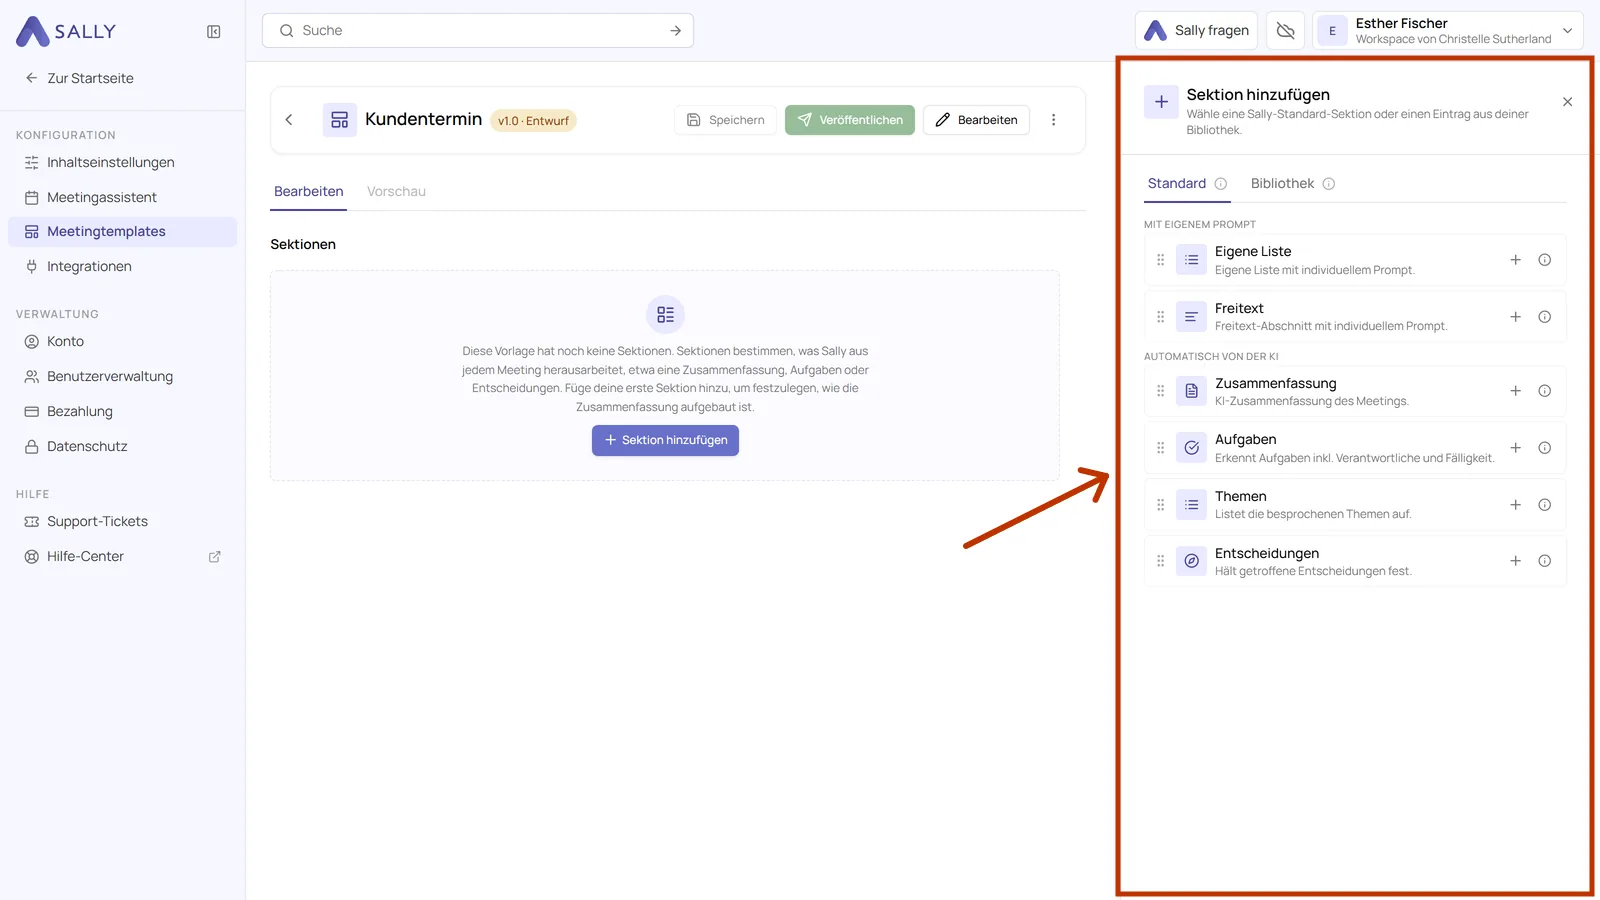This screenshot has width=1600, height=900.
Task: Open Benutzerverwaltung in the sidebar
Action: (x=122, y=377)
